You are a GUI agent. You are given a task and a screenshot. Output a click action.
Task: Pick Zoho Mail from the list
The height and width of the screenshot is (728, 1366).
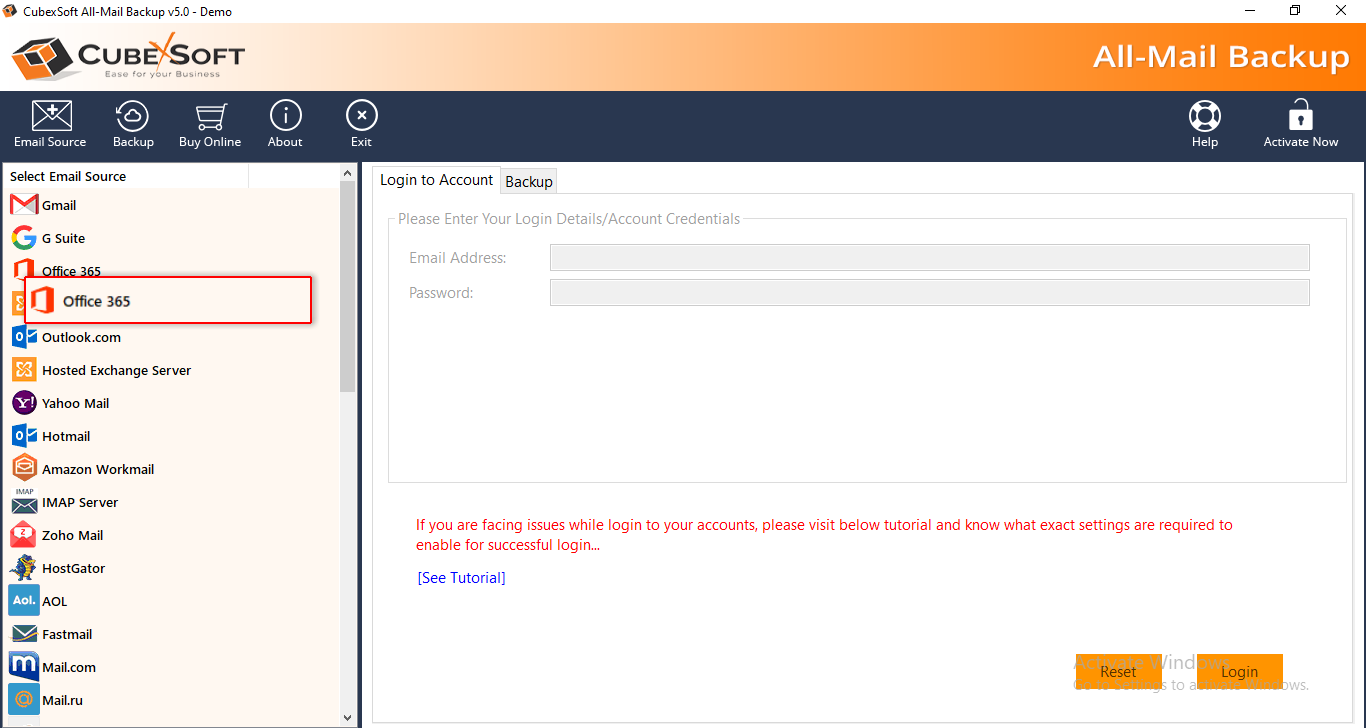72,535
